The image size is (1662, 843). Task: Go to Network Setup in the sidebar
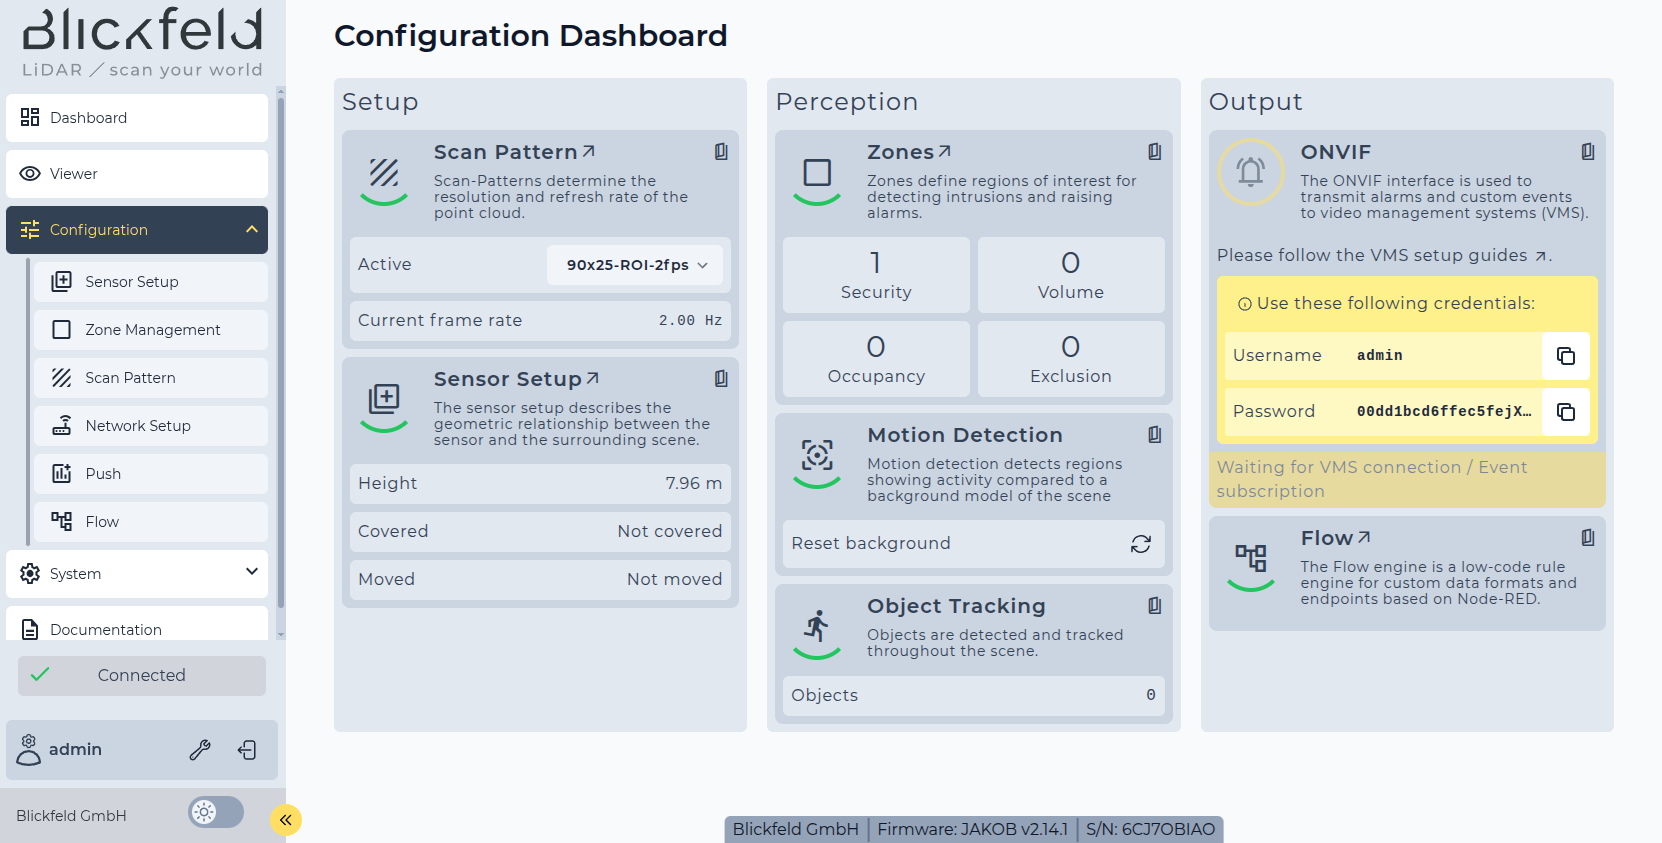[138, 426]
